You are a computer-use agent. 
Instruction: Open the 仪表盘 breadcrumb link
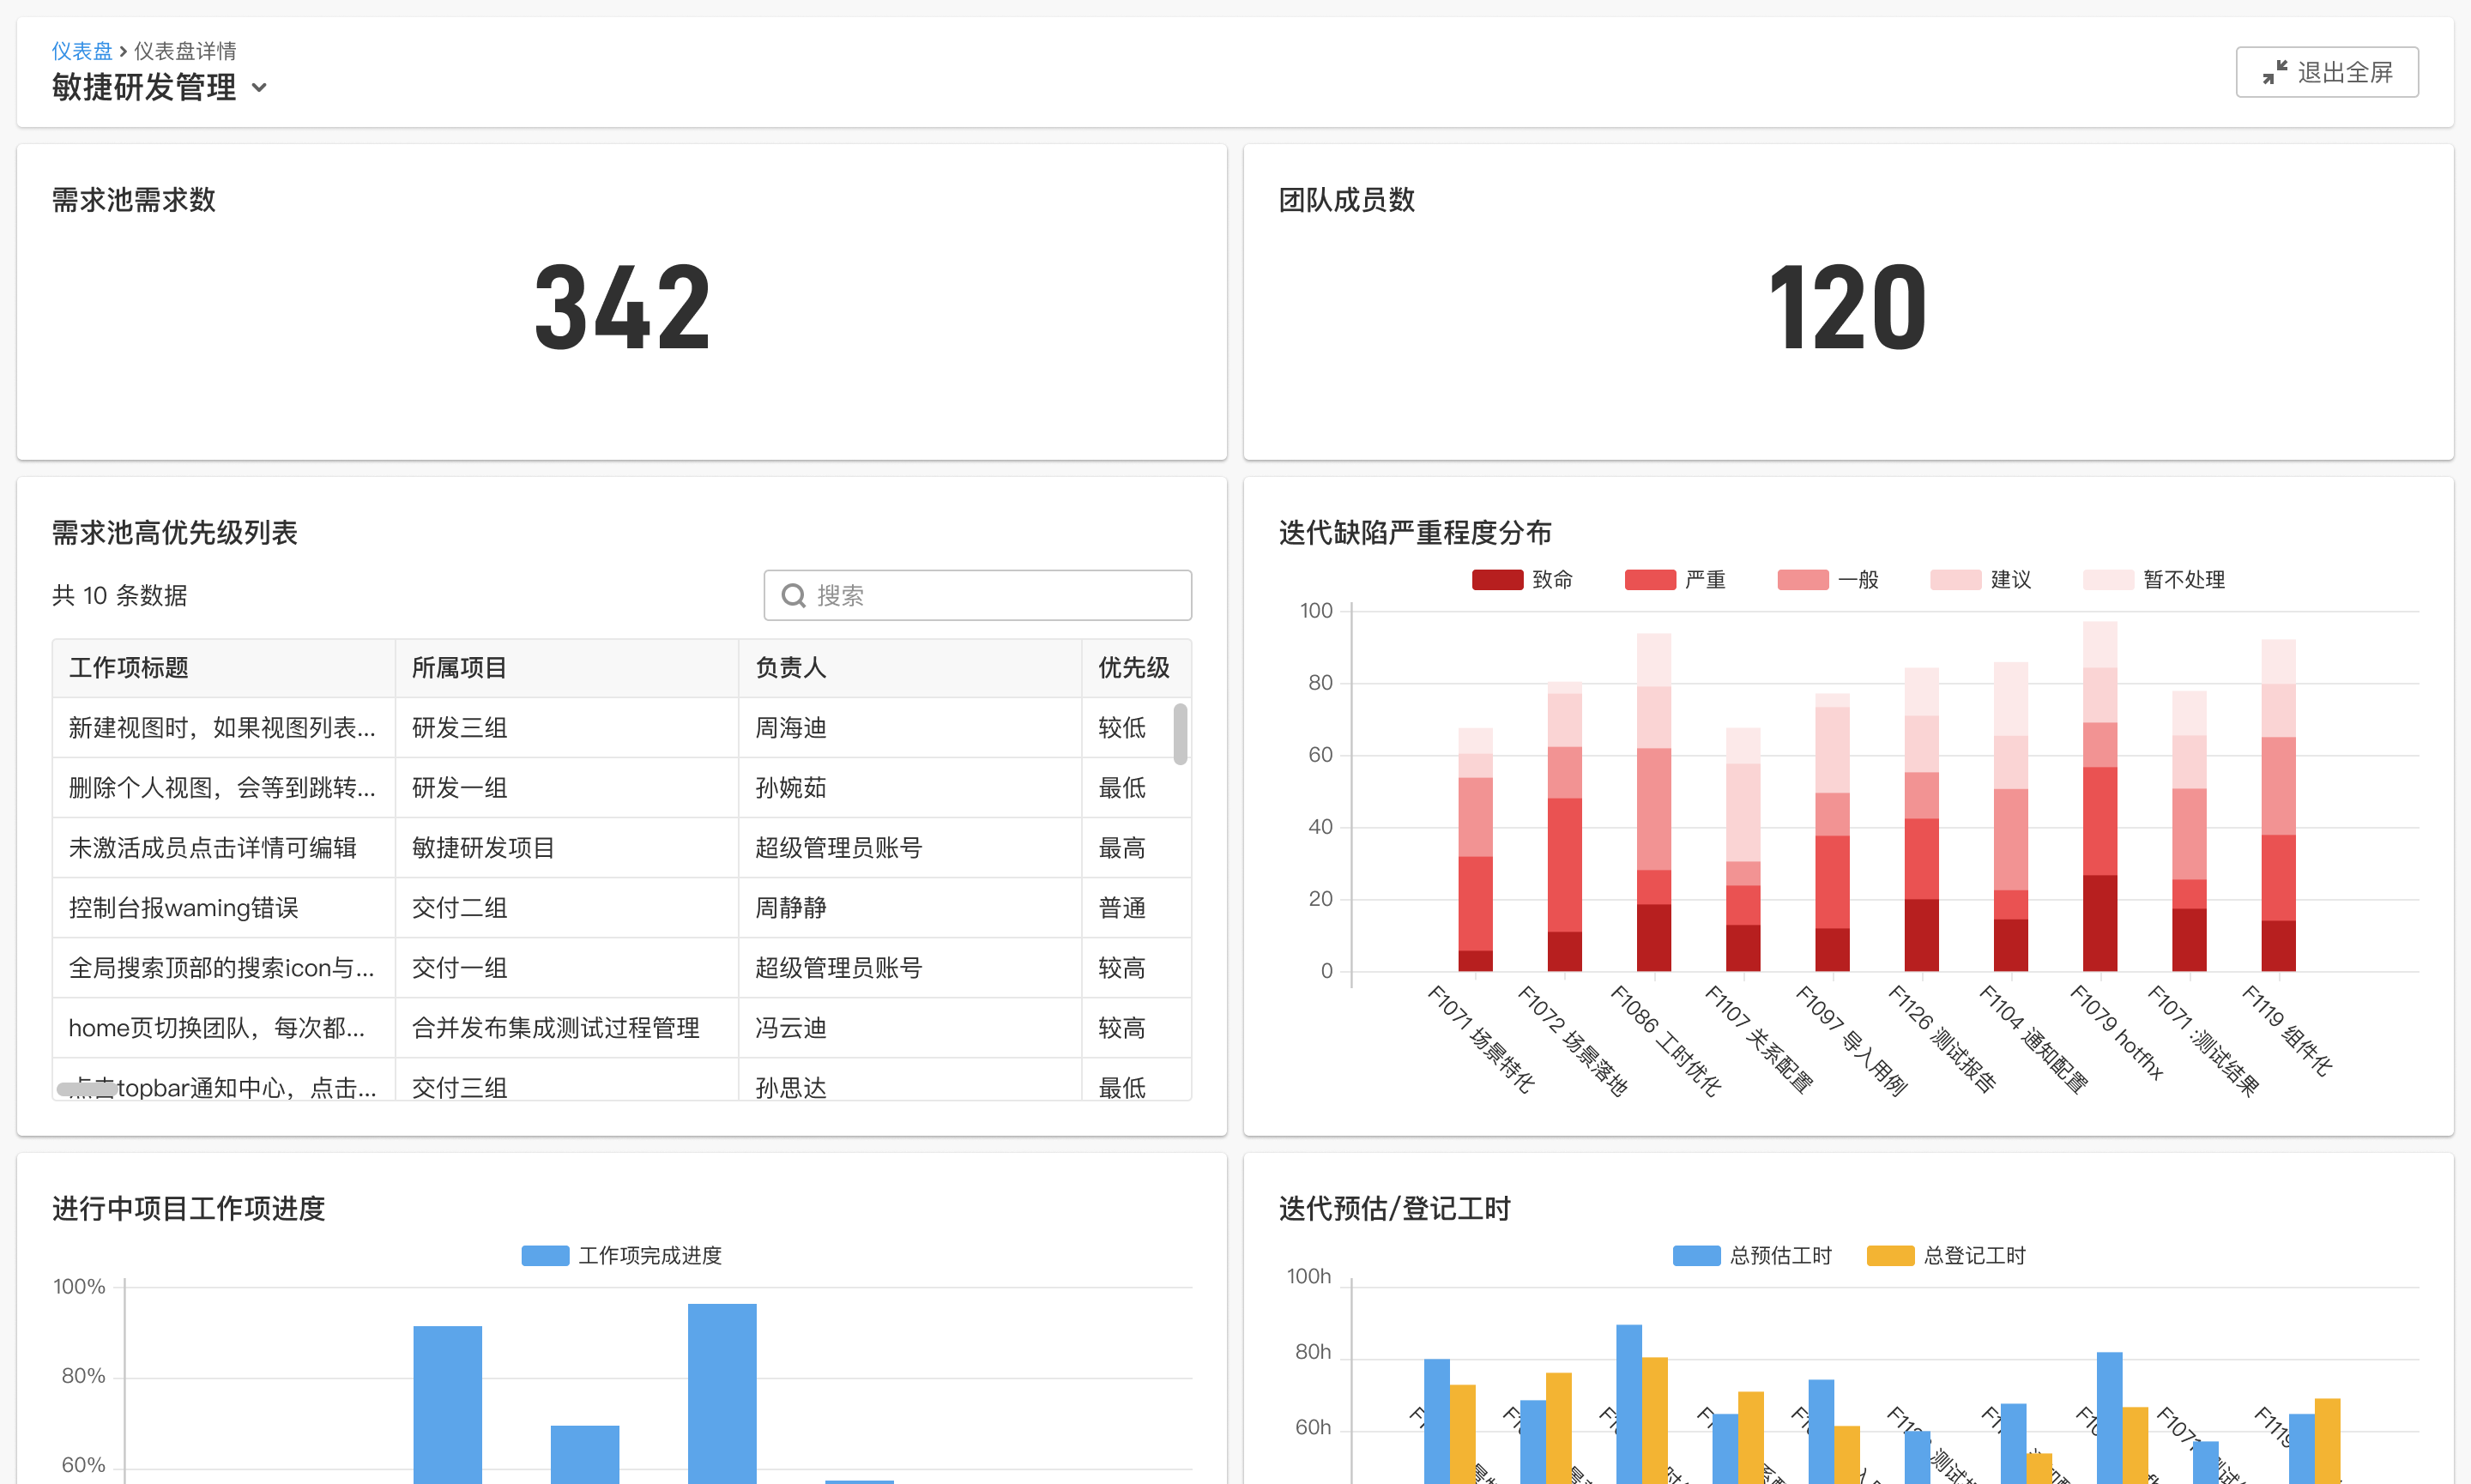[82, 51]
